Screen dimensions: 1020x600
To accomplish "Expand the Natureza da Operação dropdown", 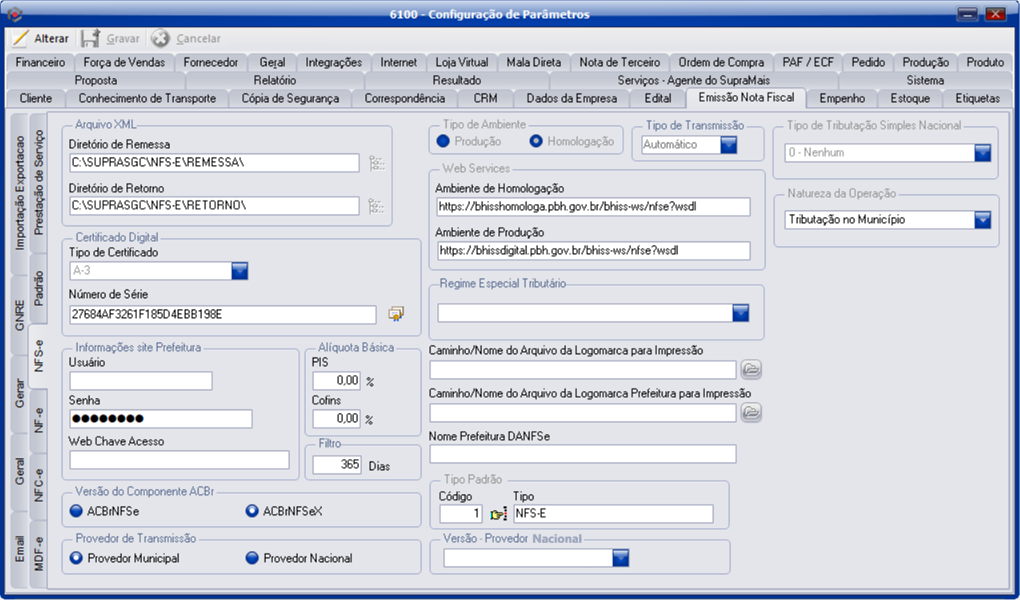I will click(x=982, y=219).
